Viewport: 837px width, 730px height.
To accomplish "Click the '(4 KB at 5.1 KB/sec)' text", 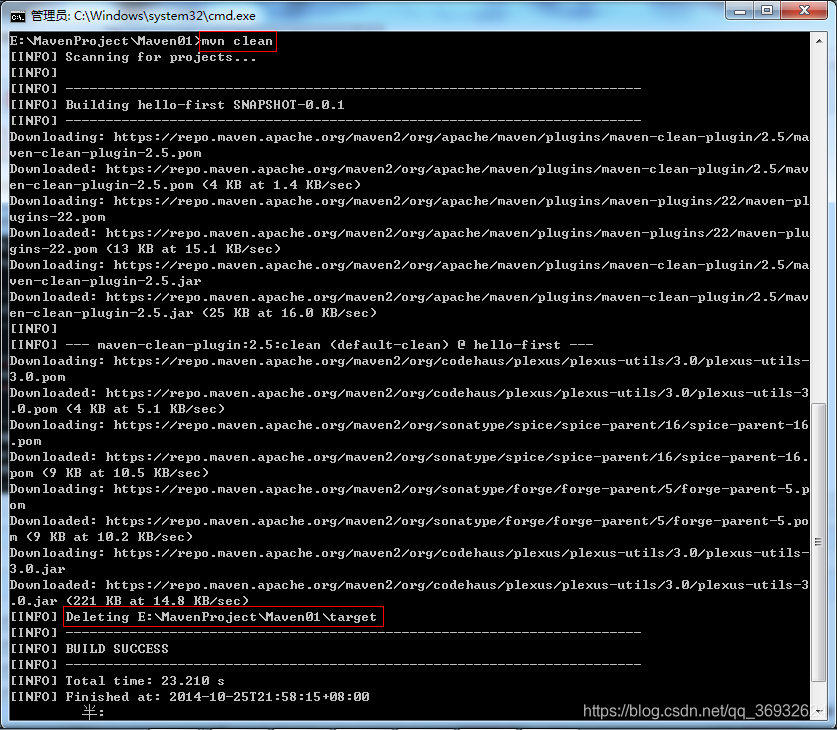I will (145, 409).
